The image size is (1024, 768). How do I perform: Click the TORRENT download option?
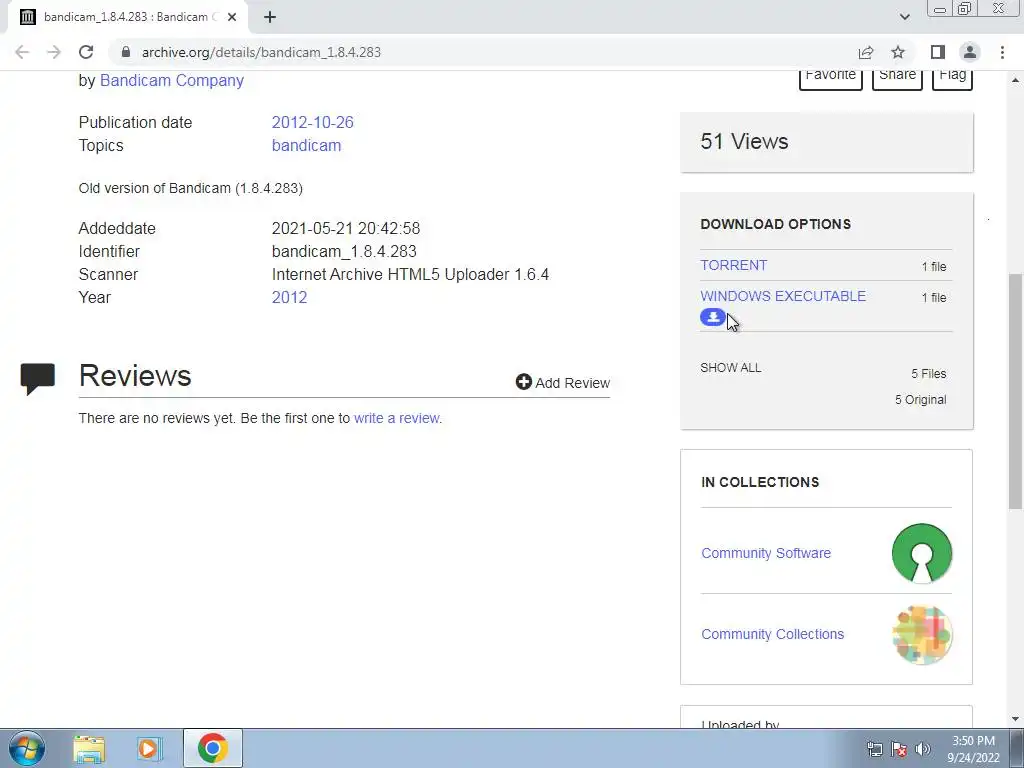pyautogui.click(x=733, y=265)
